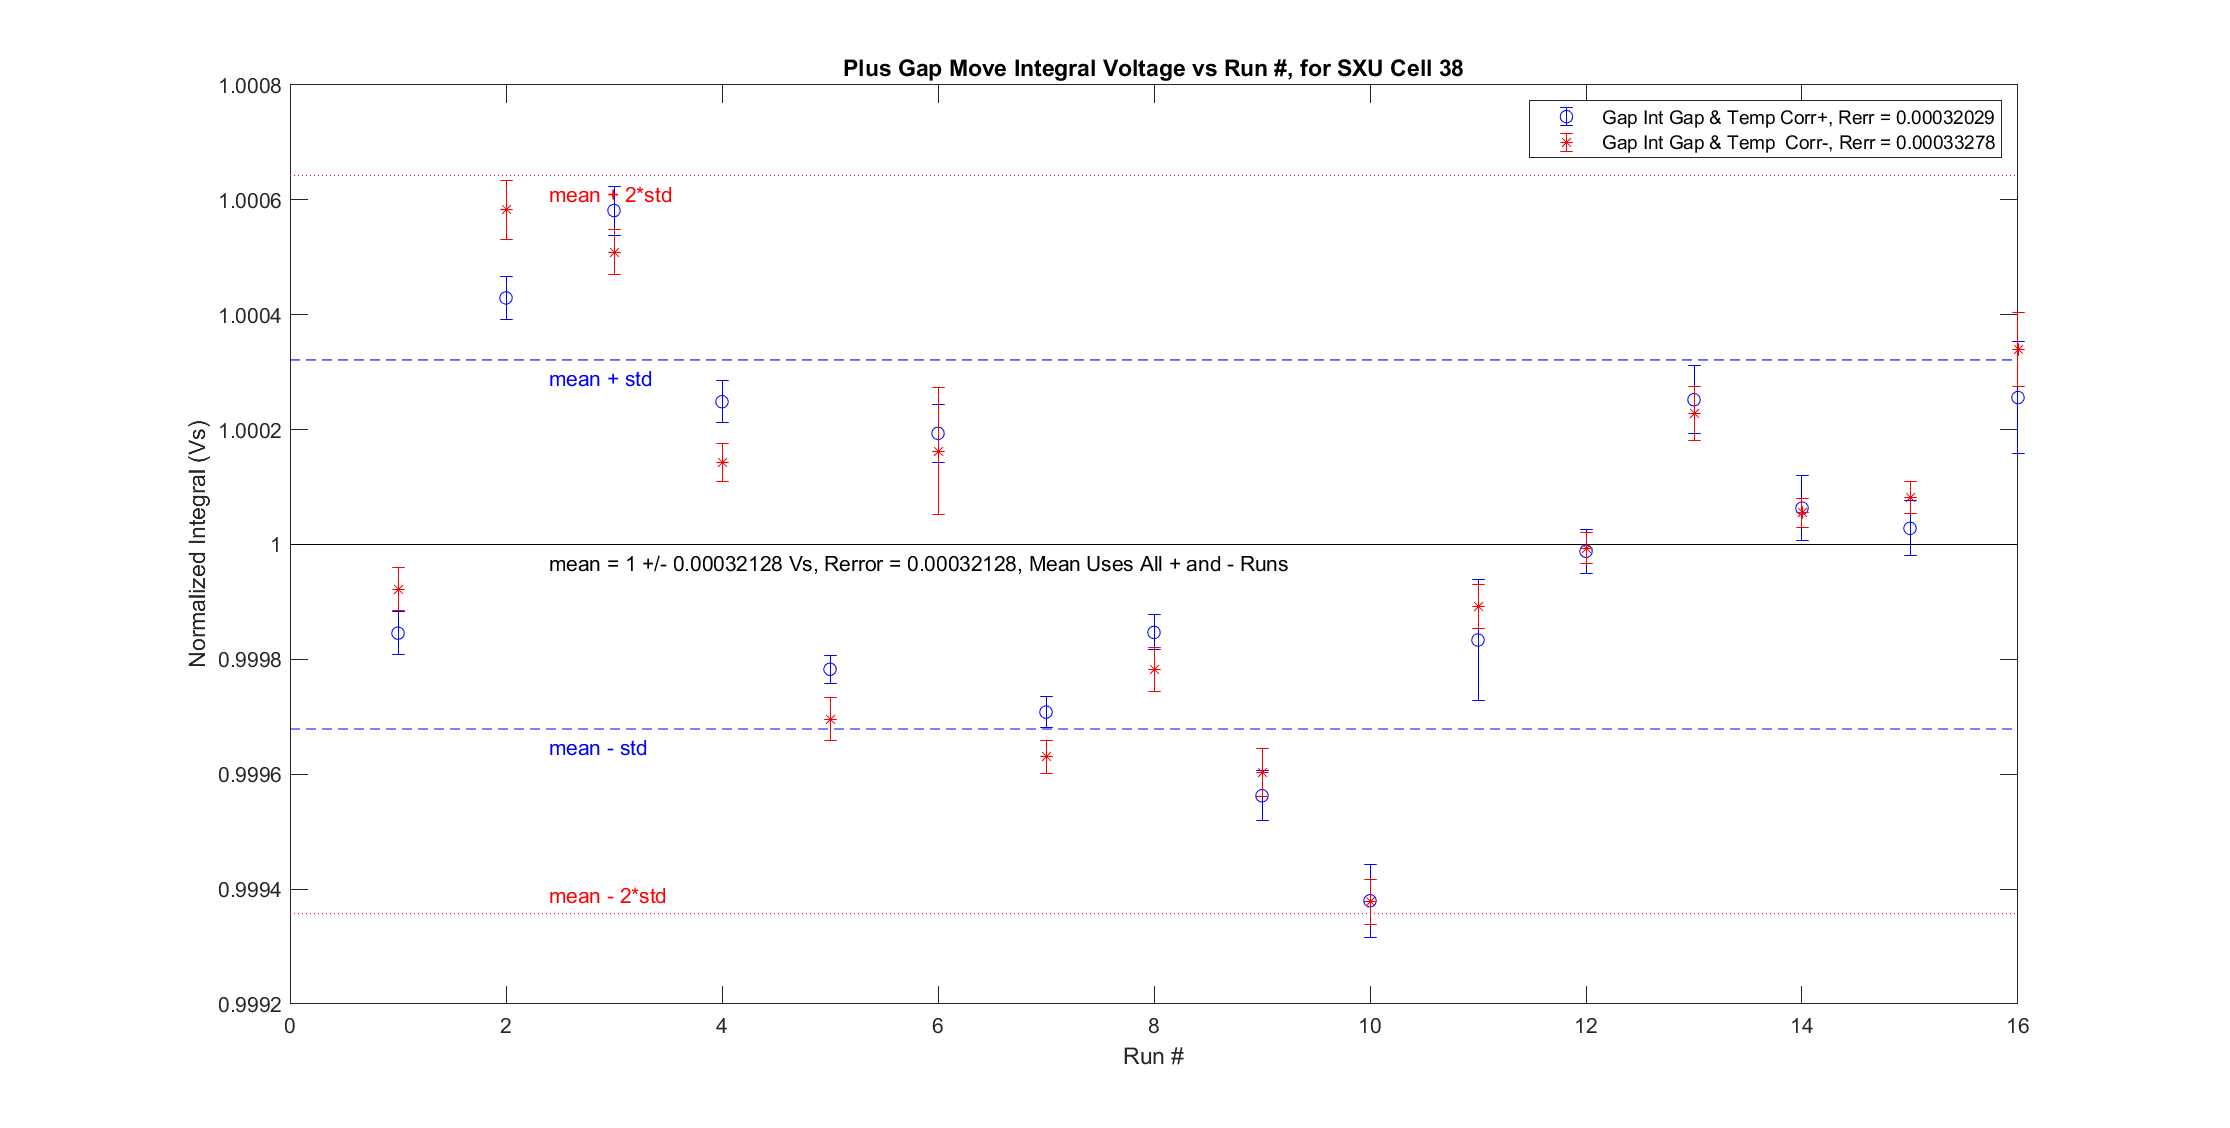Image resolution: width=2230 pixels, height=1128 pixels.
Task: Select the blue 'mean + std' text label
Action: click(600, 379)
